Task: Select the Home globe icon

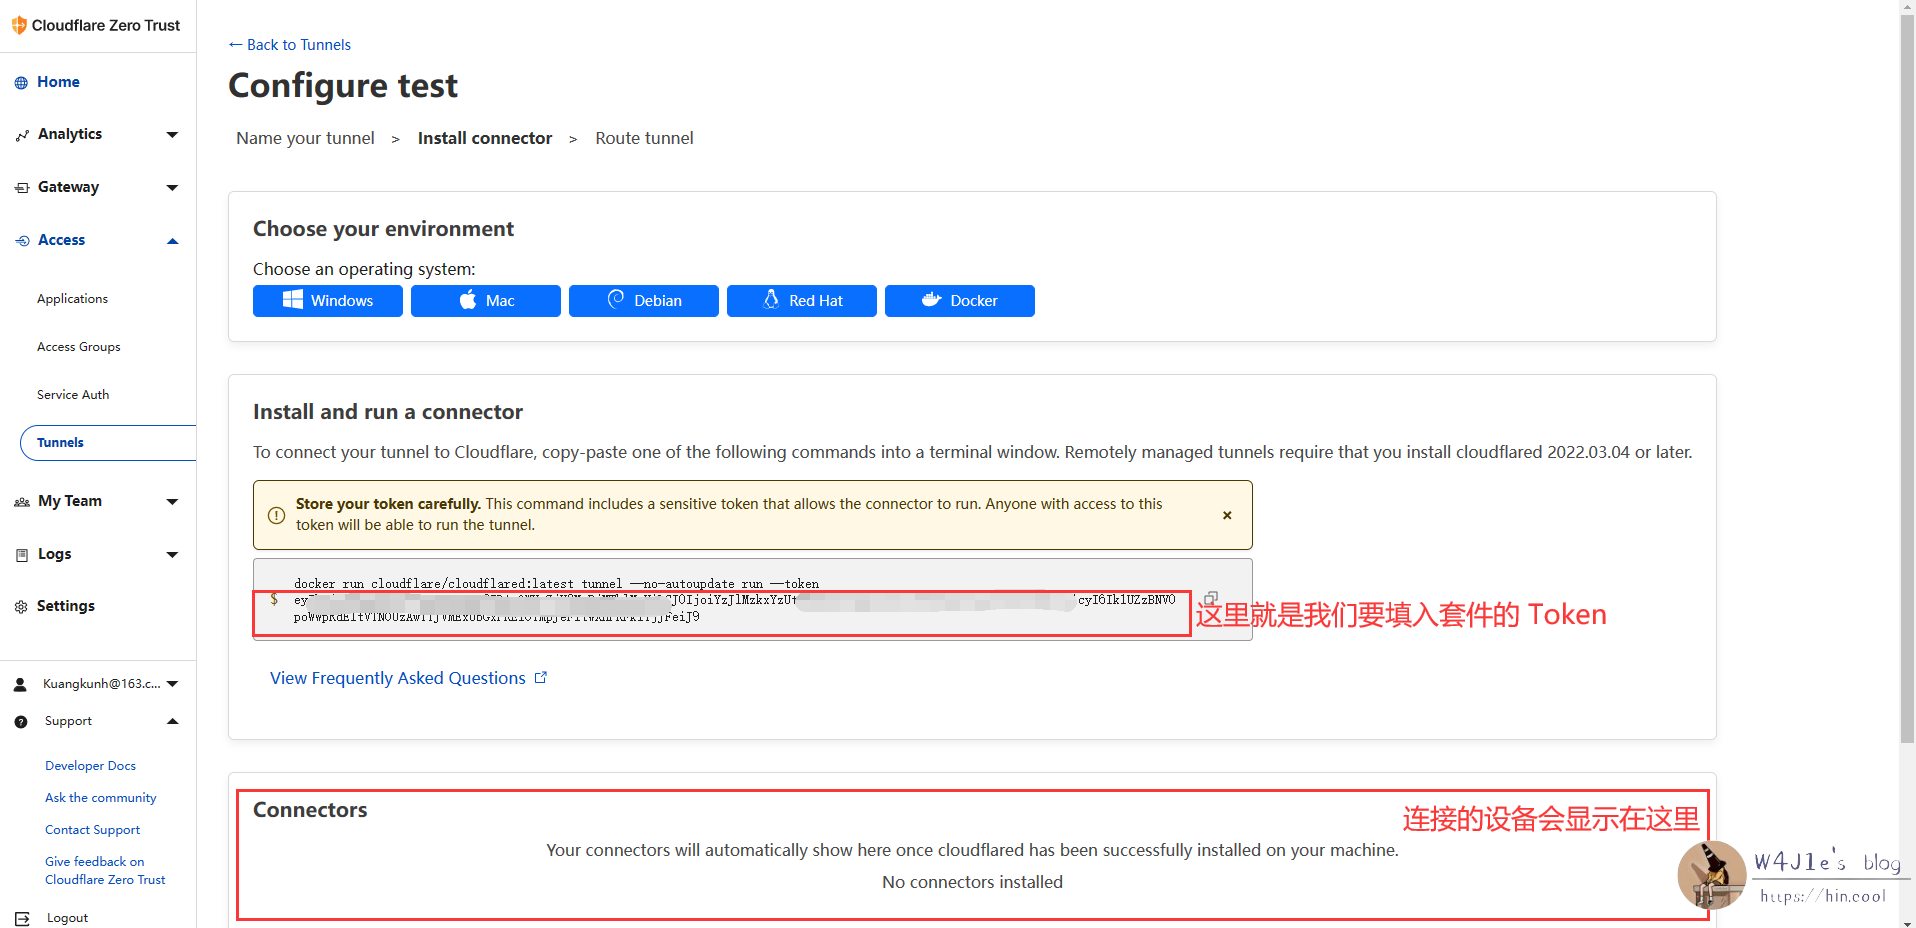Action: tap(20, 82)
